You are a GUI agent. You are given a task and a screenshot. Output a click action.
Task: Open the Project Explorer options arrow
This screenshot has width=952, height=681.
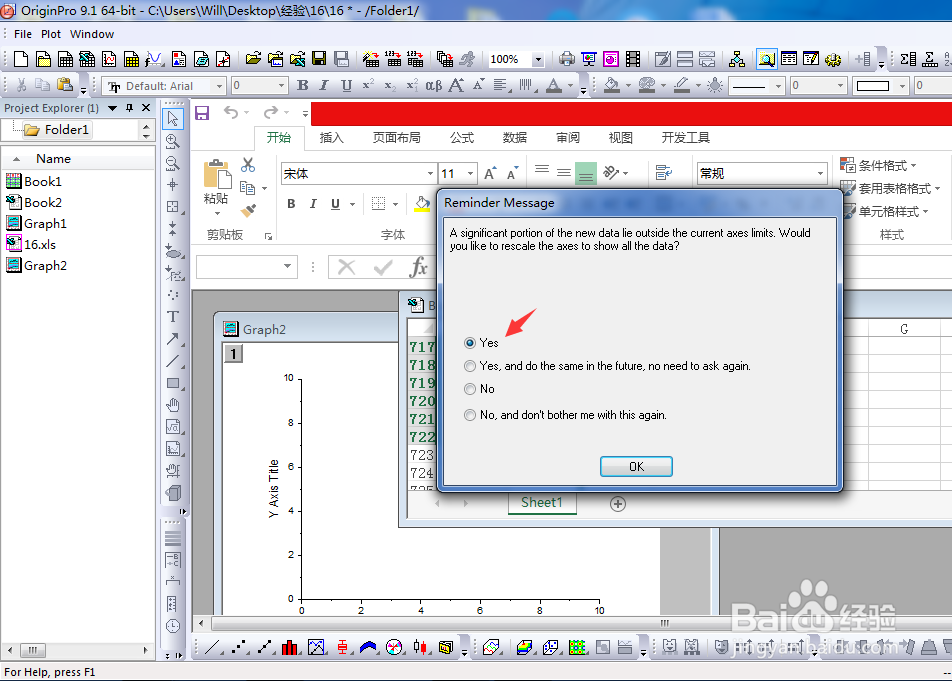coord(112,108)
